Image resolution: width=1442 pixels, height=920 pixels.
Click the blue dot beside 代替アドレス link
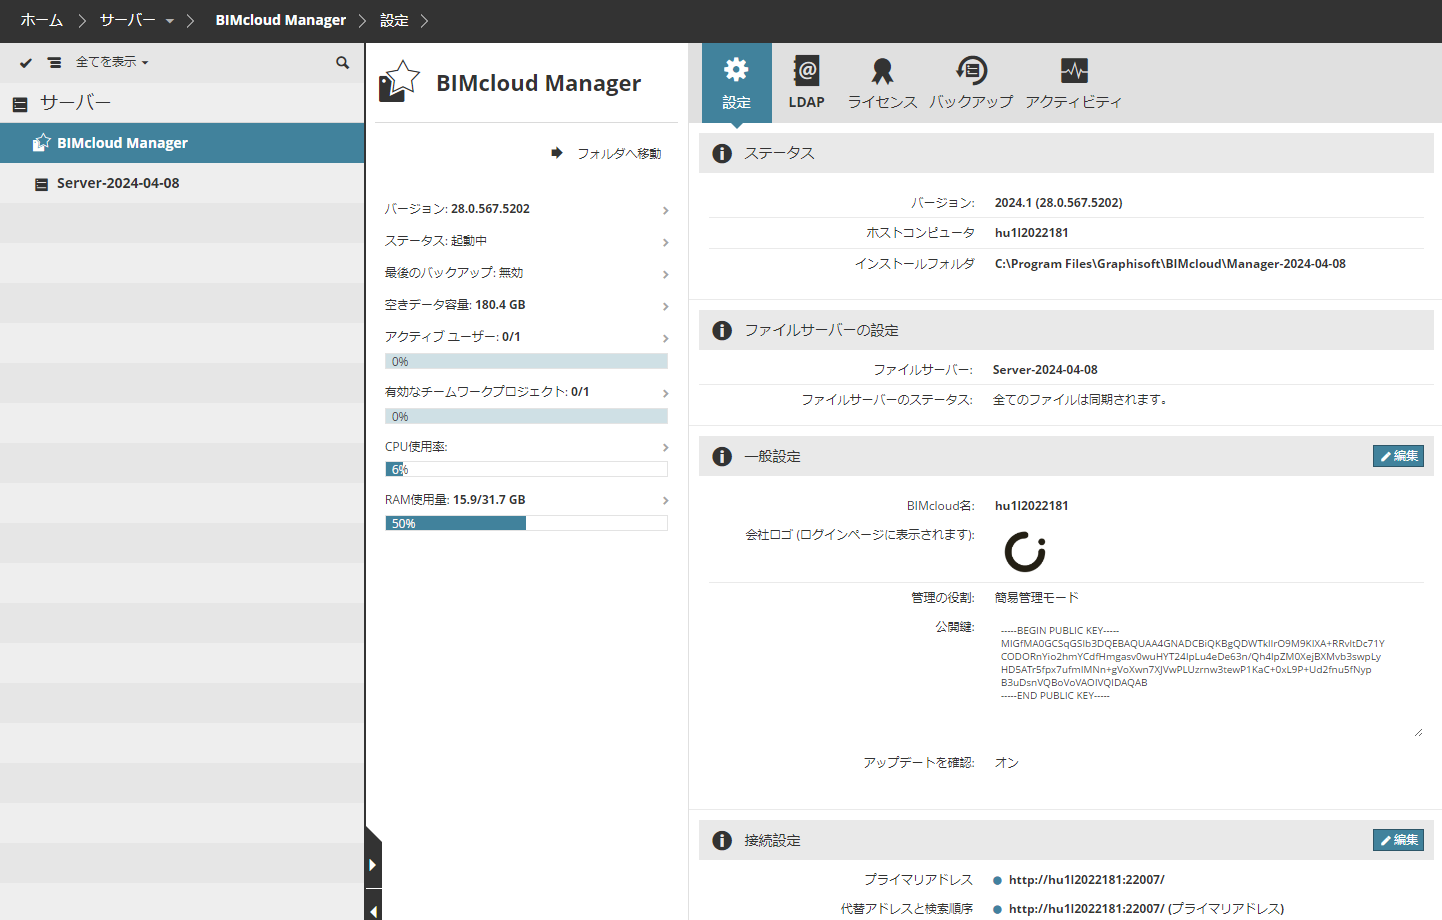pos(997,909)
